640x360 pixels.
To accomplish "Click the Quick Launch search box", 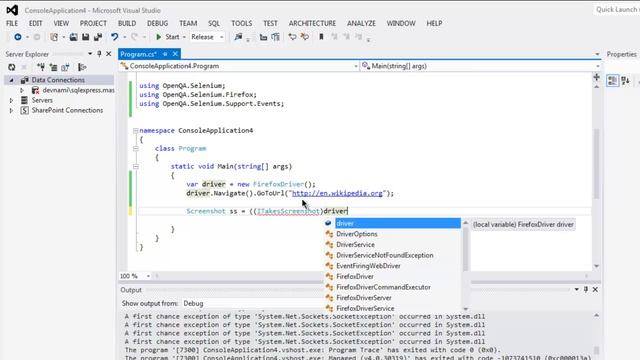I will pos(617,9).
